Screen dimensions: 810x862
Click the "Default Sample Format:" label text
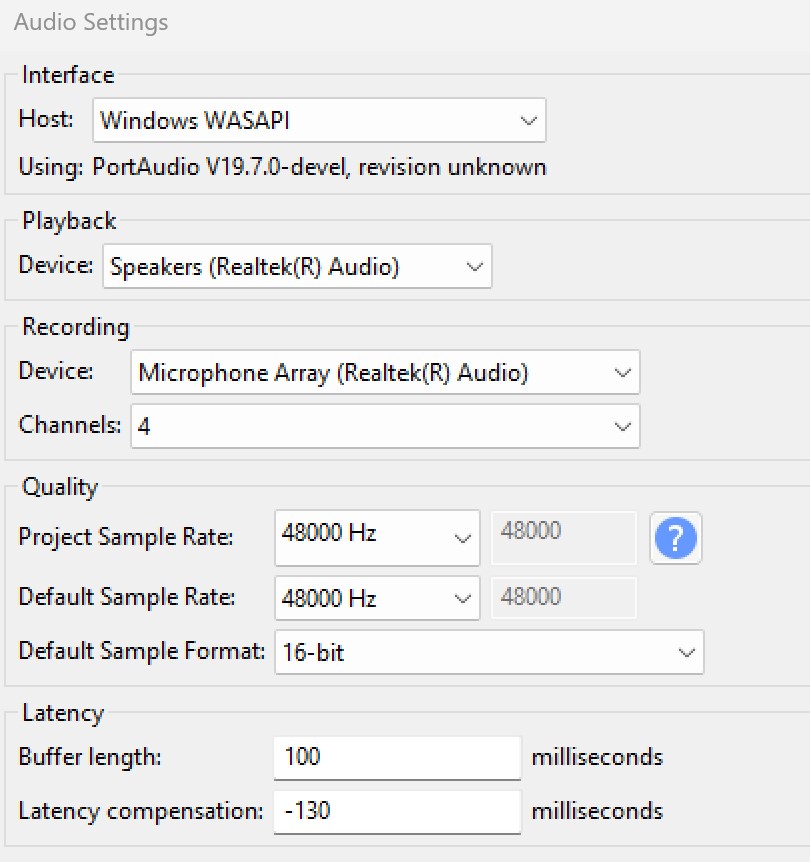pyautogui.click(x=142, y=652)
